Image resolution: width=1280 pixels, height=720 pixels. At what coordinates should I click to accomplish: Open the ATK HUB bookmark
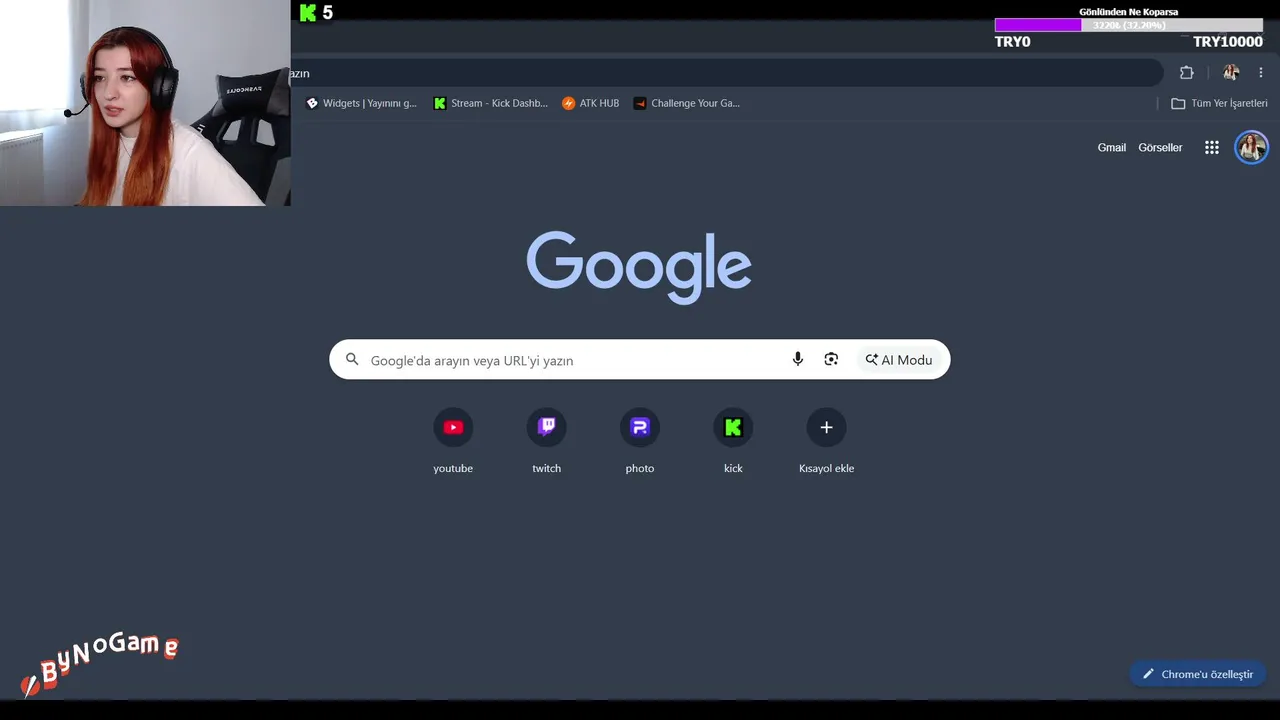coord(590,103)
